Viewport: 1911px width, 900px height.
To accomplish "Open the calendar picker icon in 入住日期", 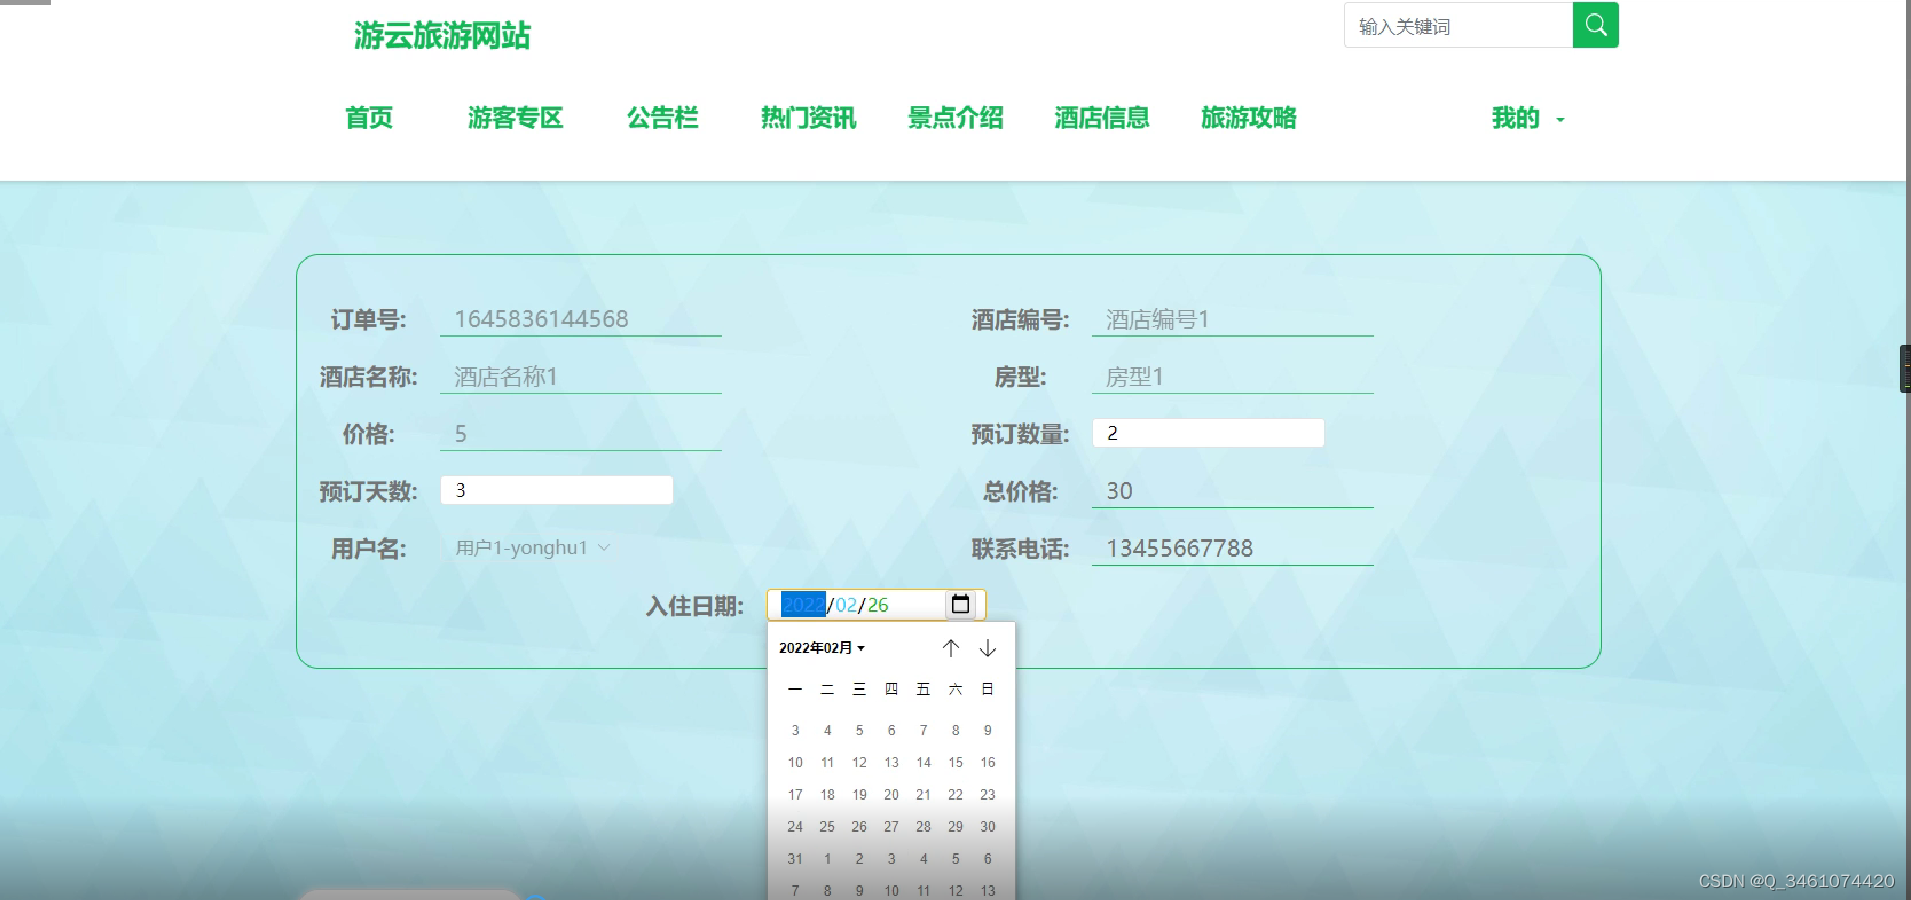I will (x=960, y=604).
